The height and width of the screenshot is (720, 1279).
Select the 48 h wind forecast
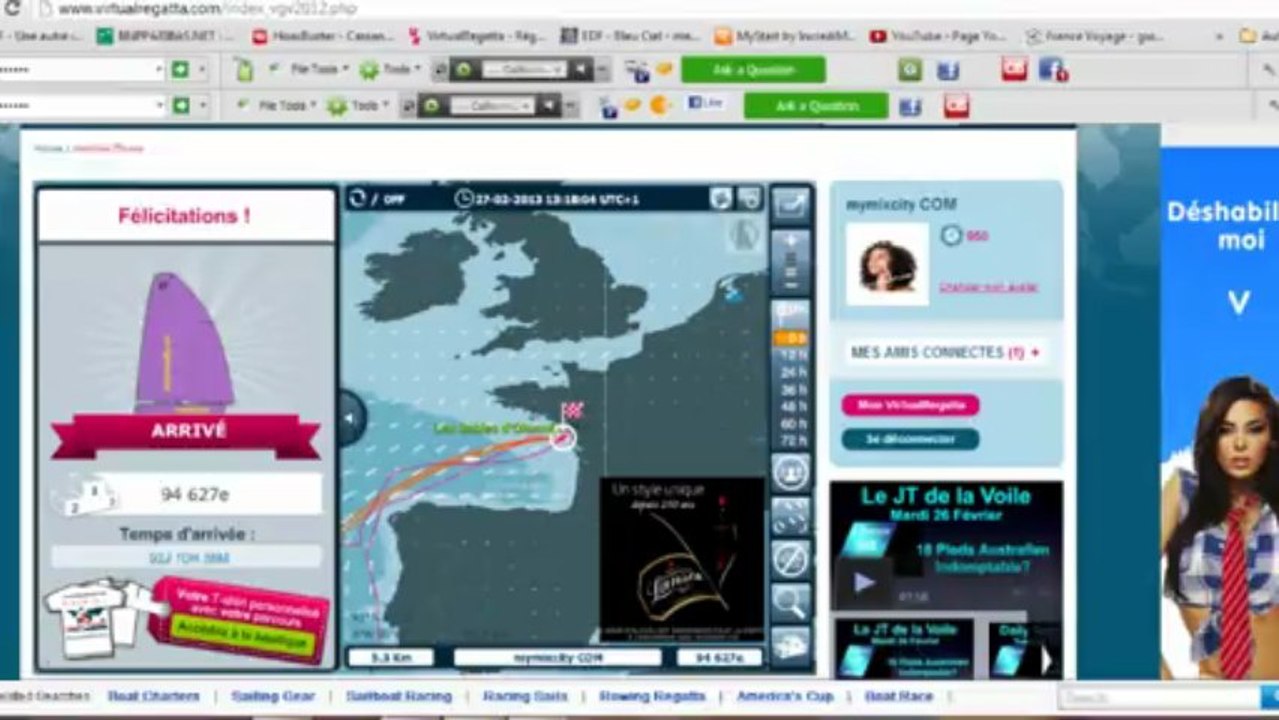(792, 406)
